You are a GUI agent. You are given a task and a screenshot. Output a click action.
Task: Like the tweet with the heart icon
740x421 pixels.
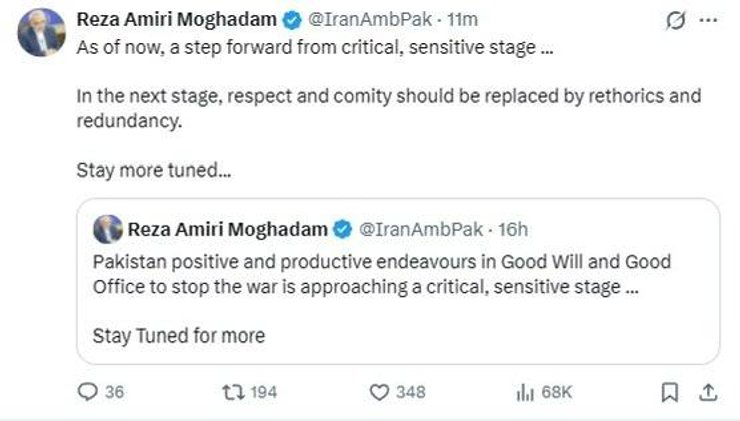[x=379, y=393]
